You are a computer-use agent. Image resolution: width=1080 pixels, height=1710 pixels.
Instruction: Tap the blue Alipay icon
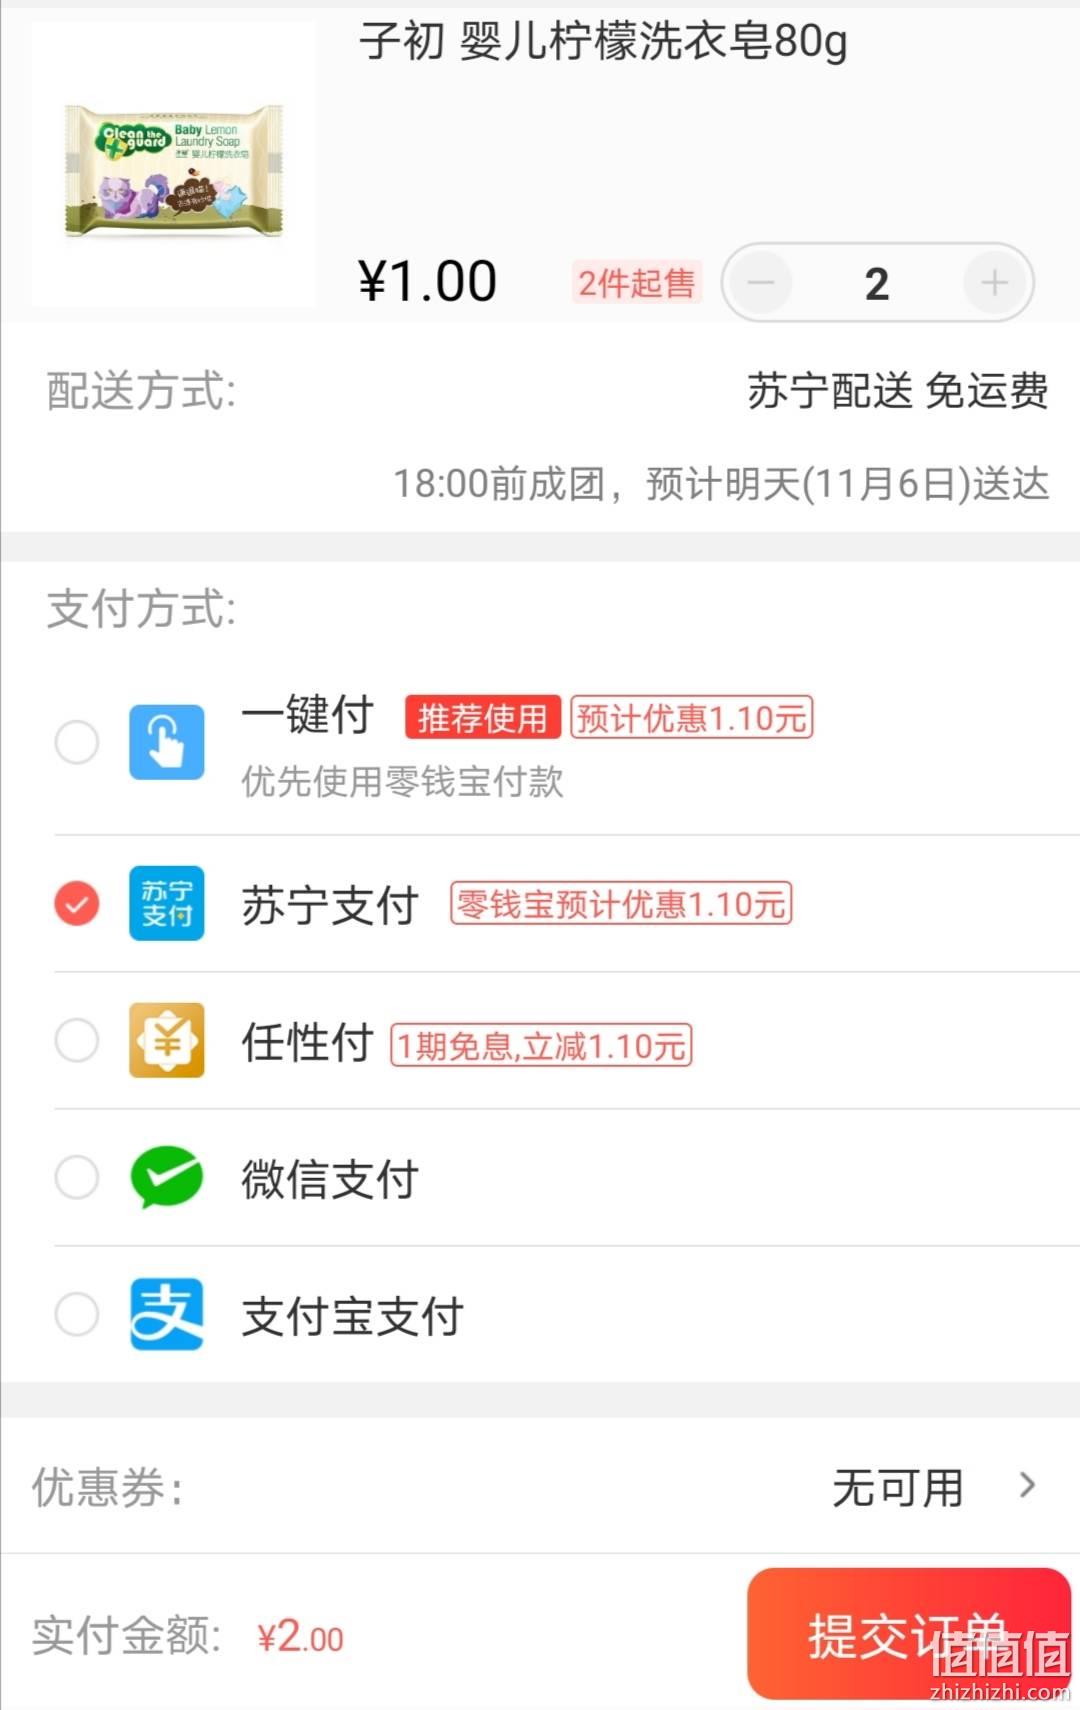point(167,1314)
